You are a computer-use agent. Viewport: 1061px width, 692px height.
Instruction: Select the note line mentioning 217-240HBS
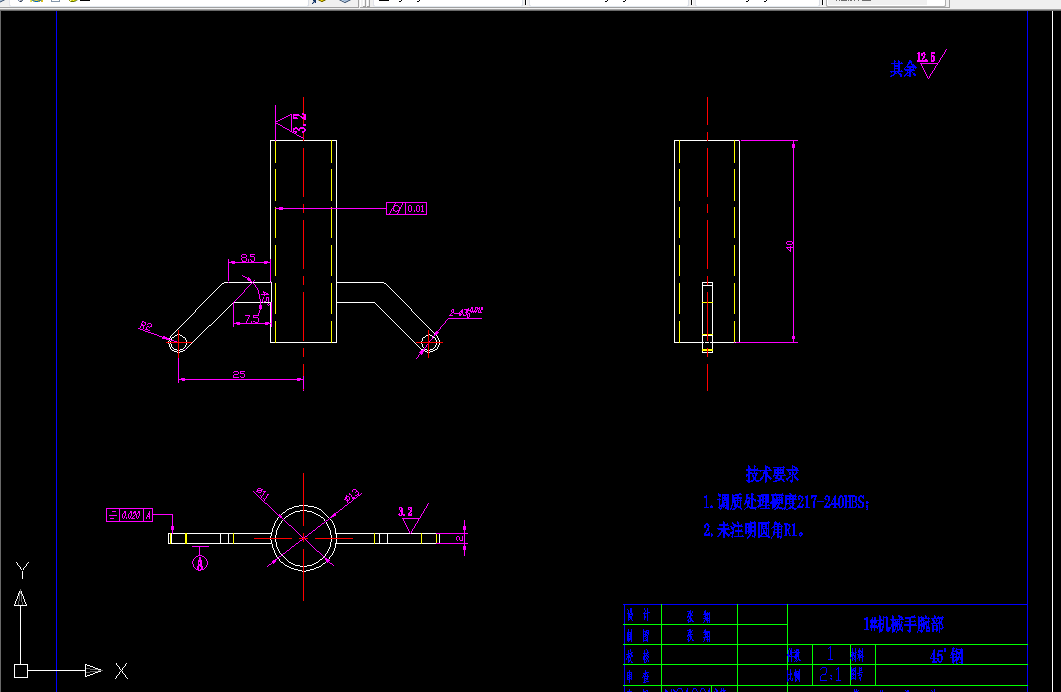click(x=786, y=503)
